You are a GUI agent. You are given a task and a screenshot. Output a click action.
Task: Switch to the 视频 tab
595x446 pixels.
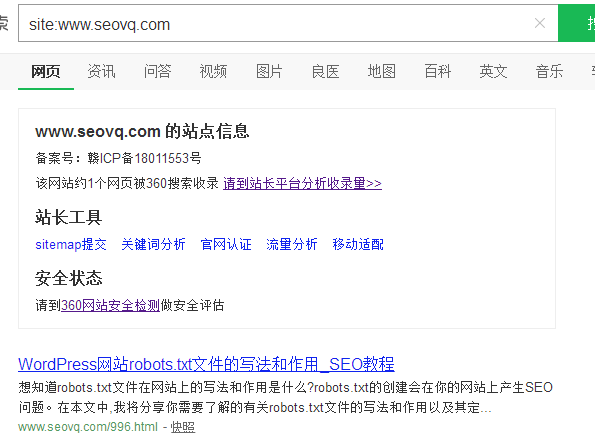click(213, 71)
